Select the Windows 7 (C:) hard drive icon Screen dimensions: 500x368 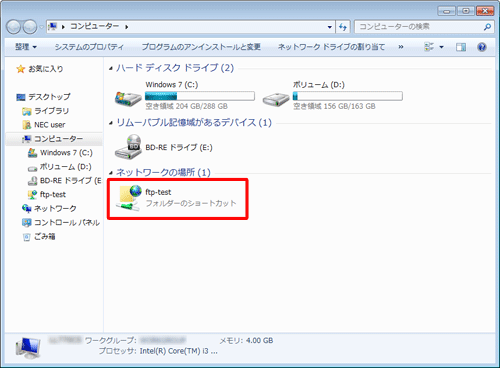(128, 98)
